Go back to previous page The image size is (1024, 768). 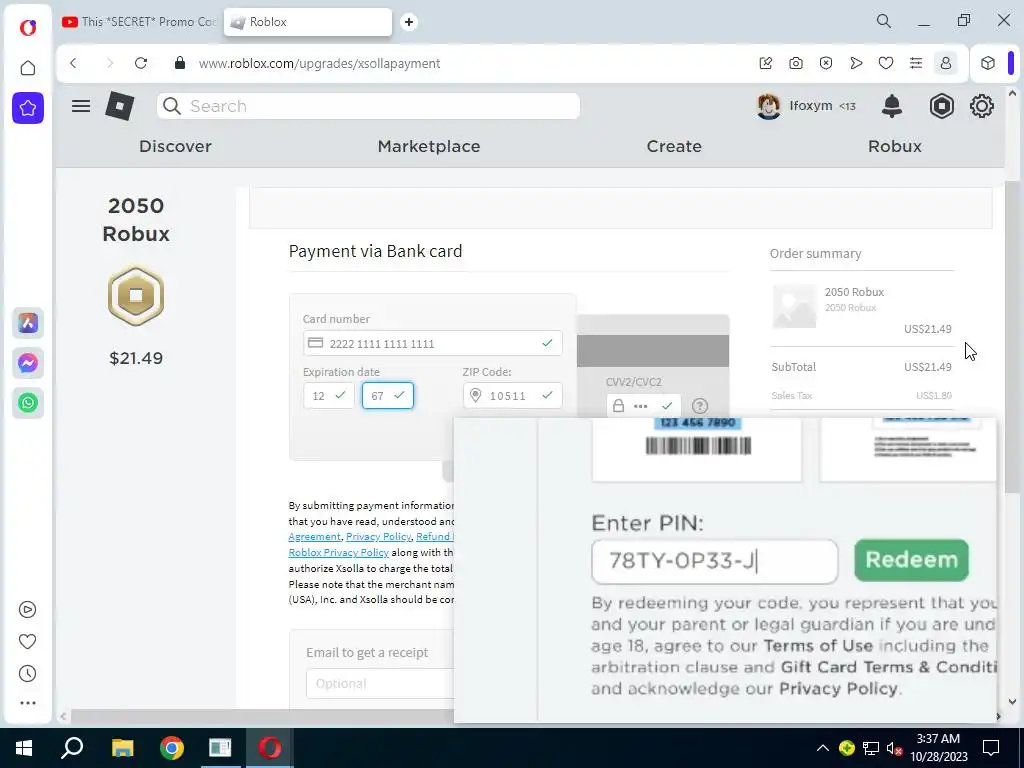[73, 63]
